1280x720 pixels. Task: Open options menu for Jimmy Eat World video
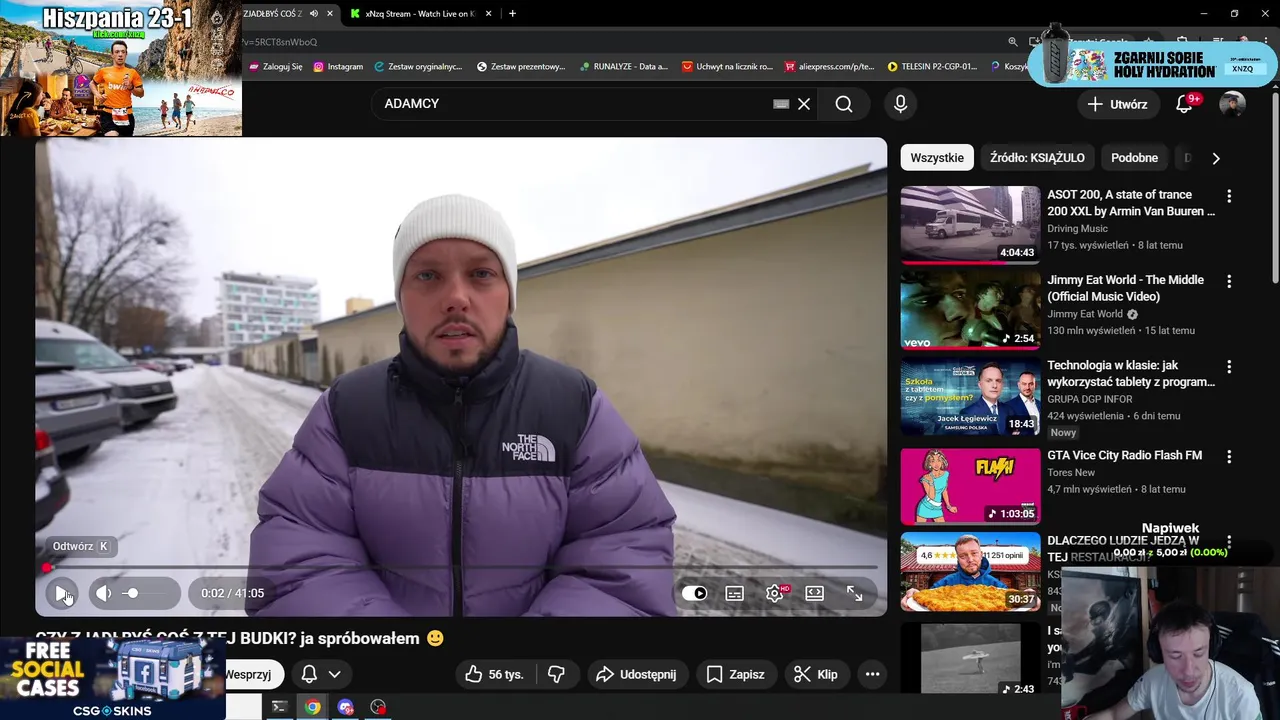[1229, 282]
